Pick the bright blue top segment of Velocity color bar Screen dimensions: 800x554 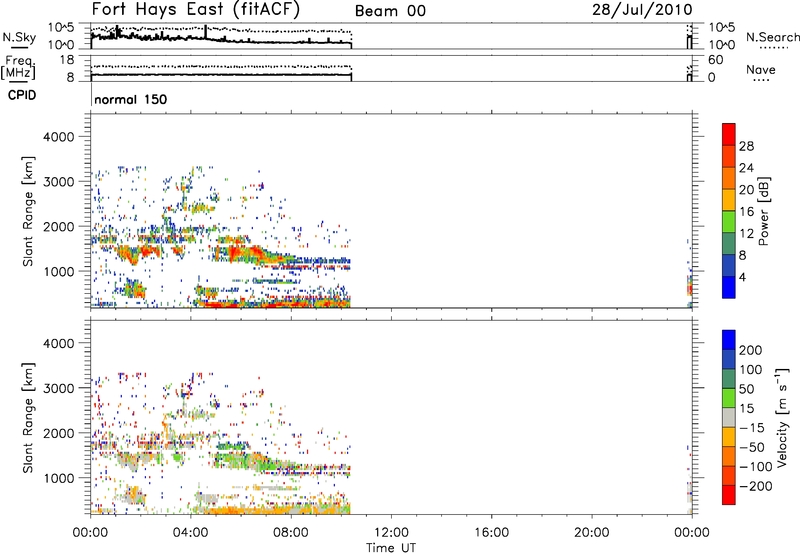tap(729, 340)
